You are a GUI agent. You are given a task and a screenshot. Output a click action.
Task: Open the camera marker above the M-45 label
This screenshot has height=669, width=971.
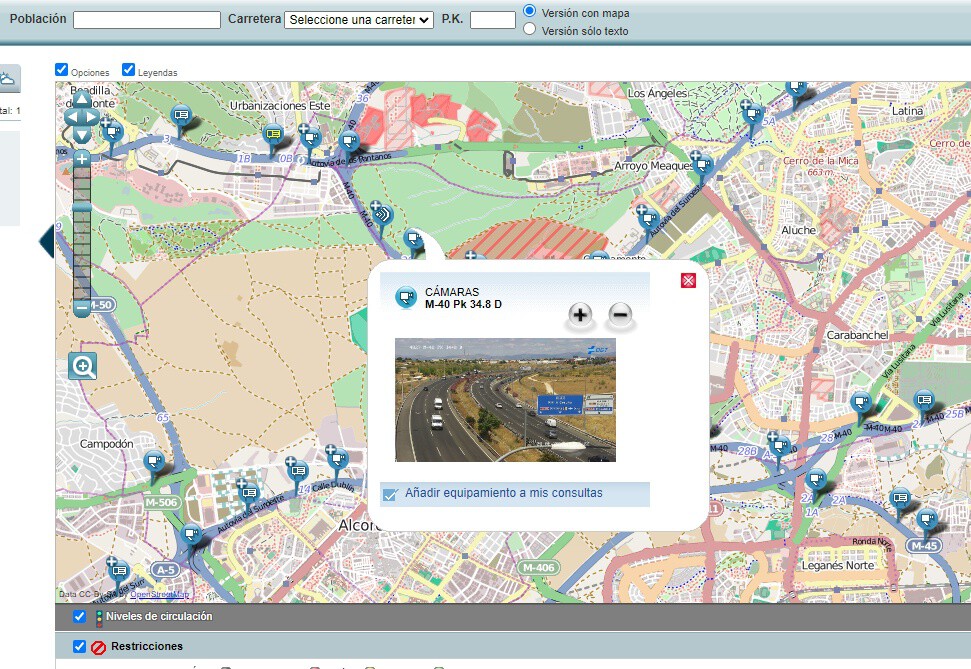927,520
